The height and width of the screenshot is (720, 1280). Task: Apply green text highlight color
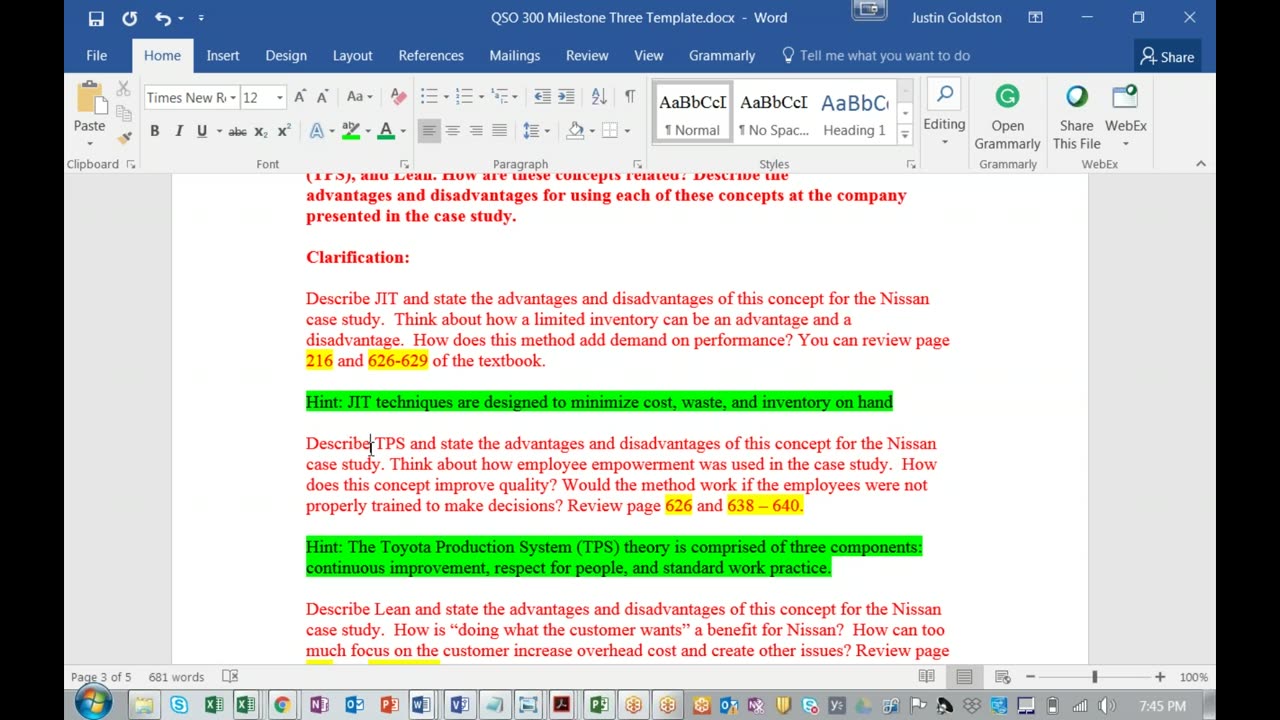351,131
